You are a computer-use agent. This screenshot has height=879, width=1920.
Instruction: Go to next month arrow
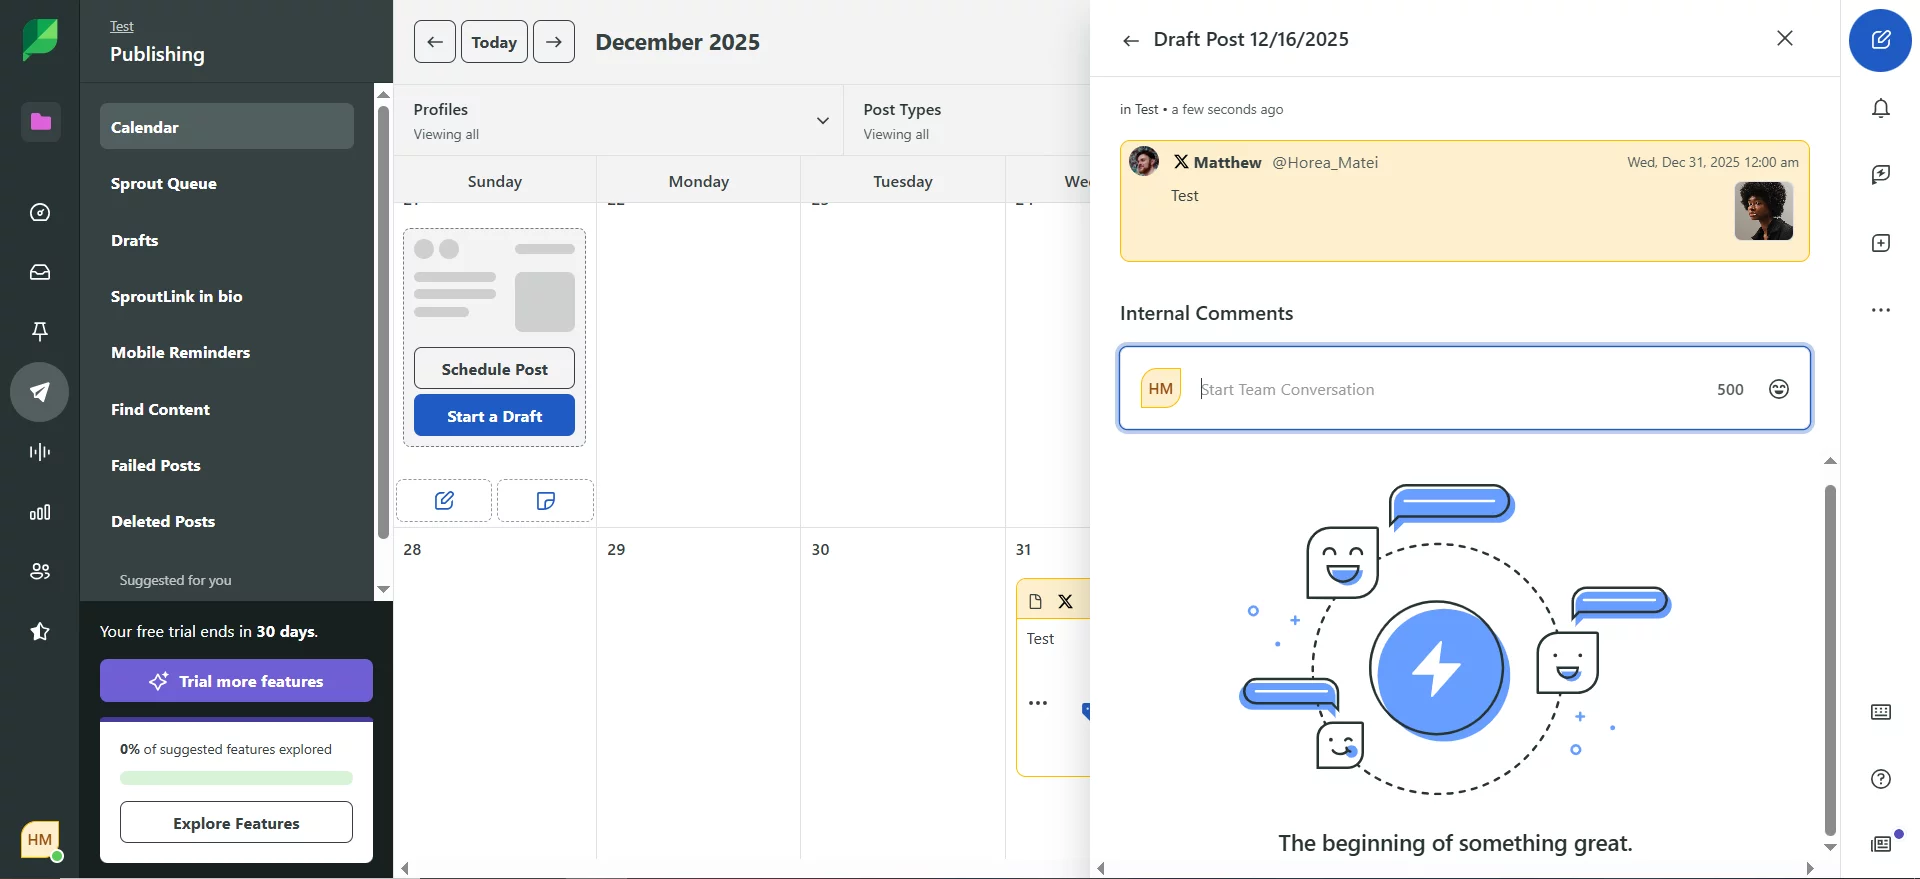pos(554,42)
